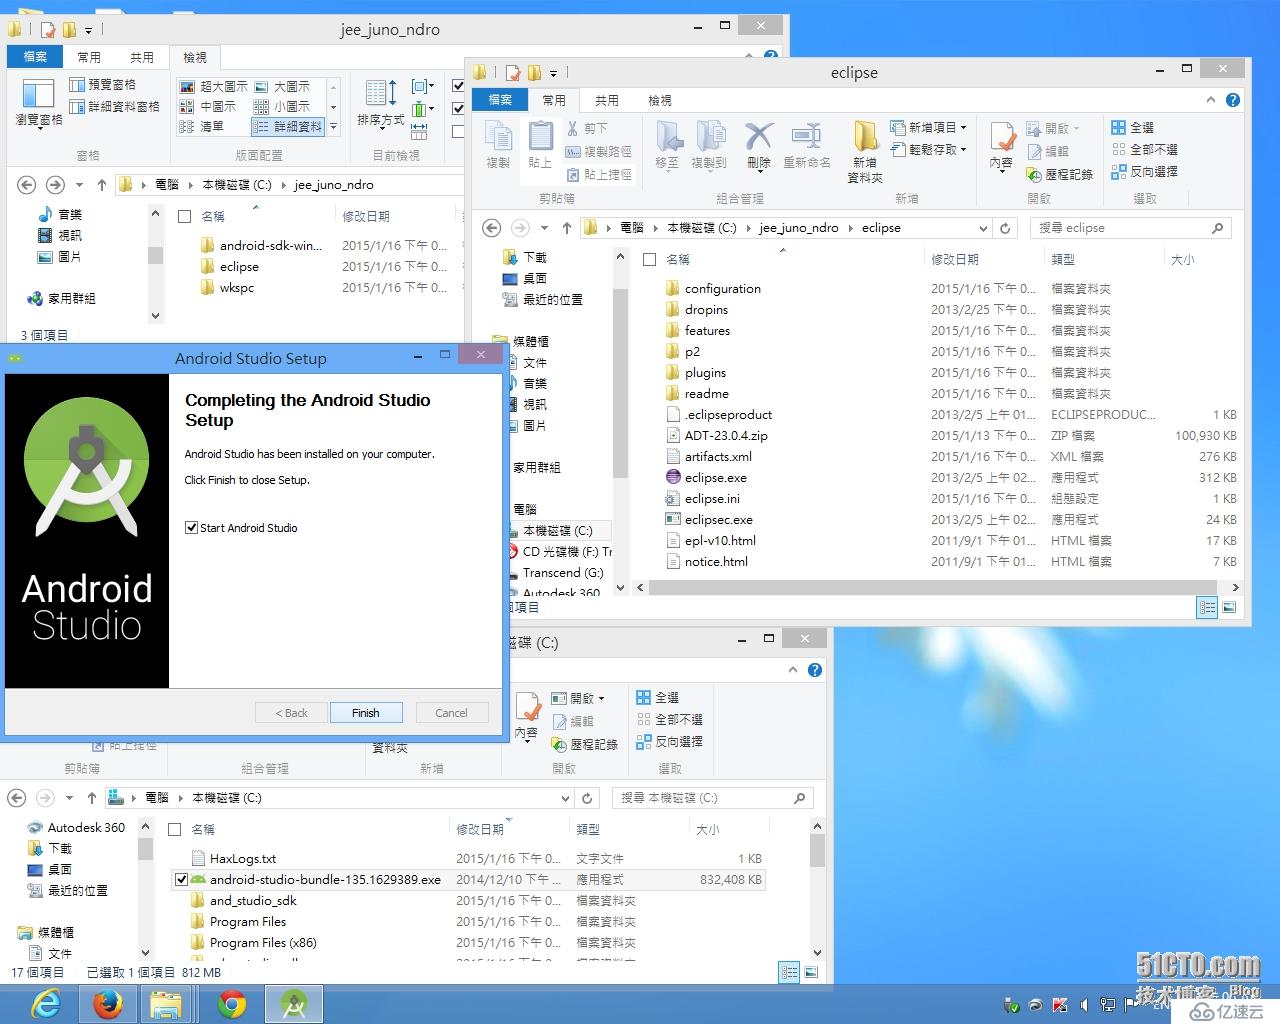Click History (歷程記錄) in eclipse ribbon

tap(1060, 174)
